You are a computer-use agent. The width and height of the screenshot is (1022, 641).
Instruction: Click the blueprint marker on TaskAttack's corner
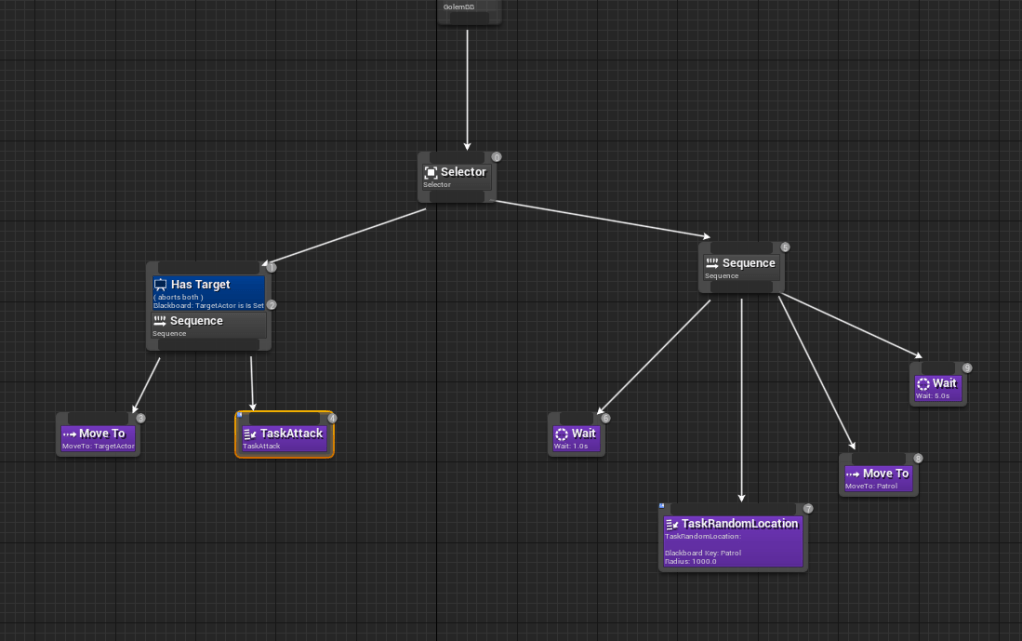(240, 415)
